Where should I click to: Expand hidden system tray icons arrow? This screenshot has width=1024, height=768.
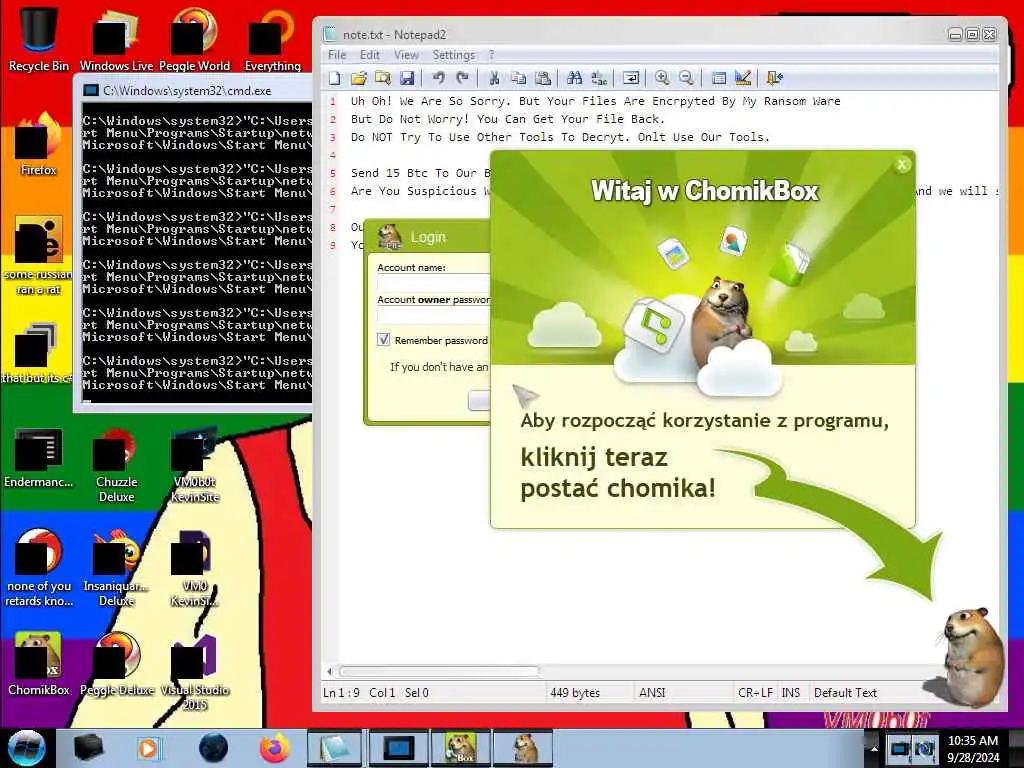(874, 748)
